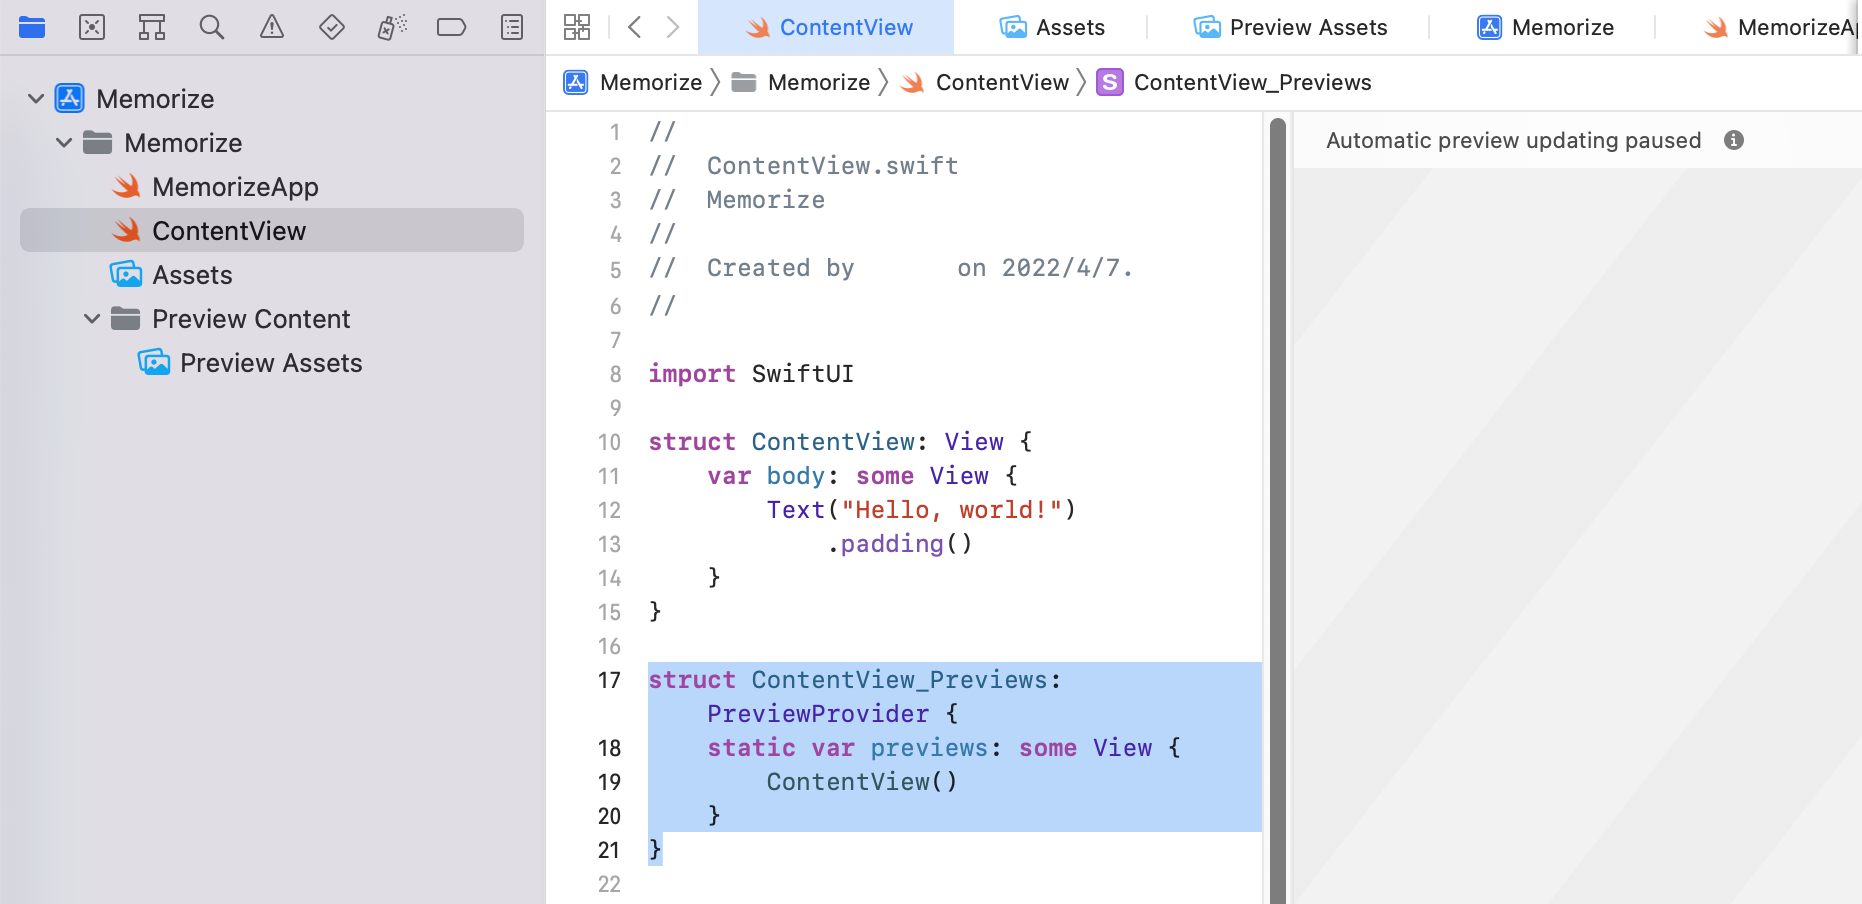Click the ContentView.swift comment on line 2

click(x=803, y=166)
